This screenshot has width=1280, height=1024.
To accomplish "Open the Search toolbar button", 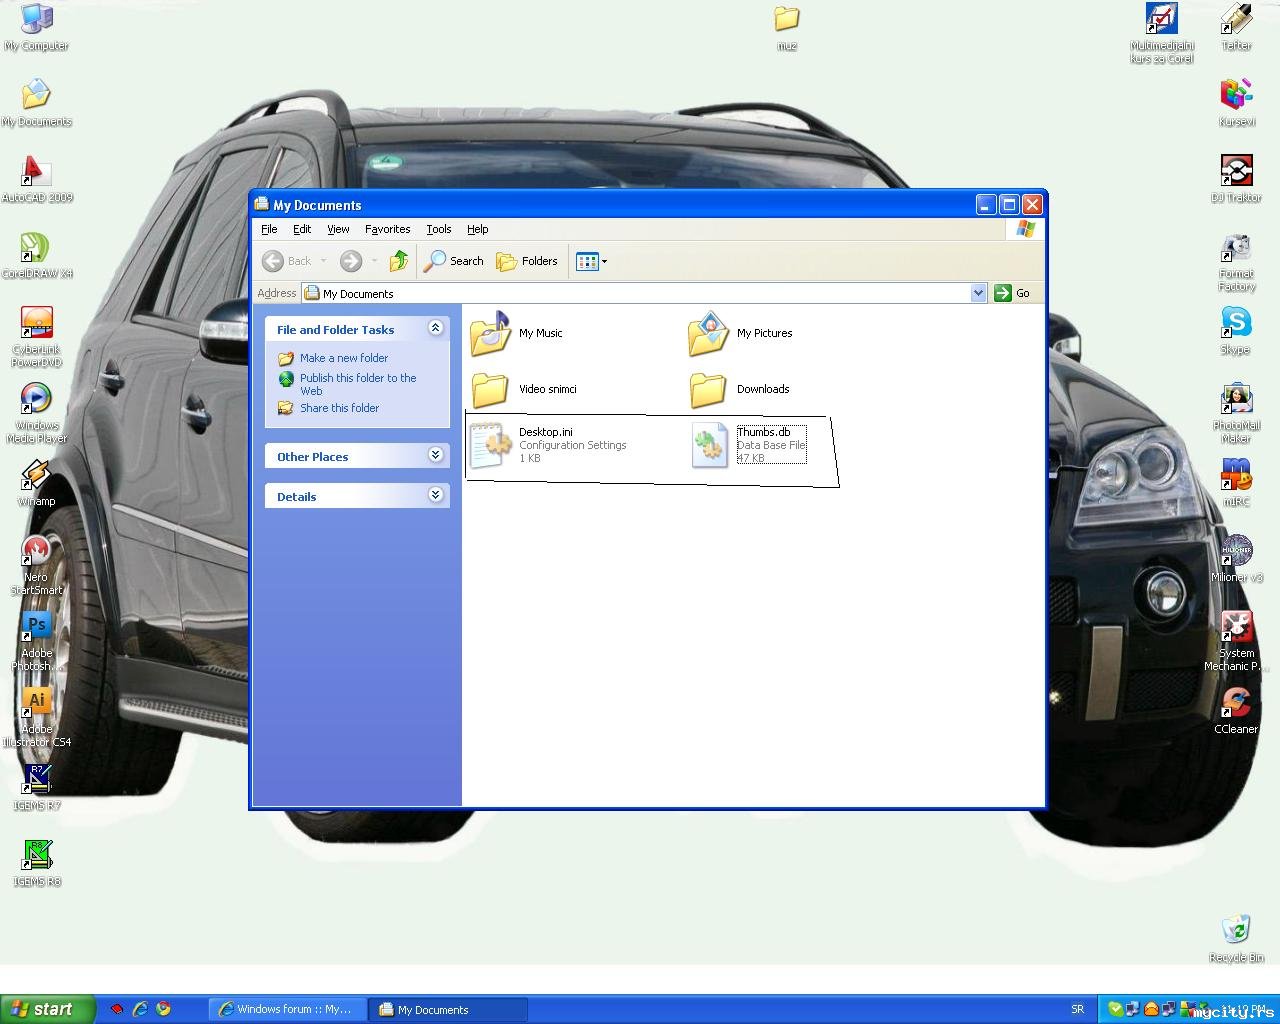I will pos(453,261).
